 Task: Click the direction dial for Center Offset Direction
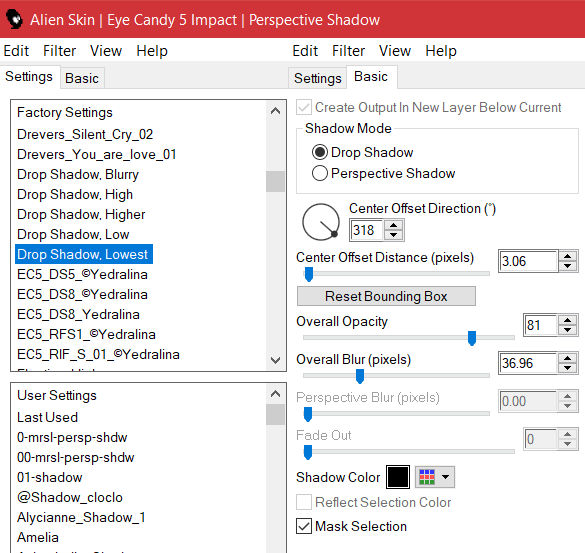pos(320,222)
